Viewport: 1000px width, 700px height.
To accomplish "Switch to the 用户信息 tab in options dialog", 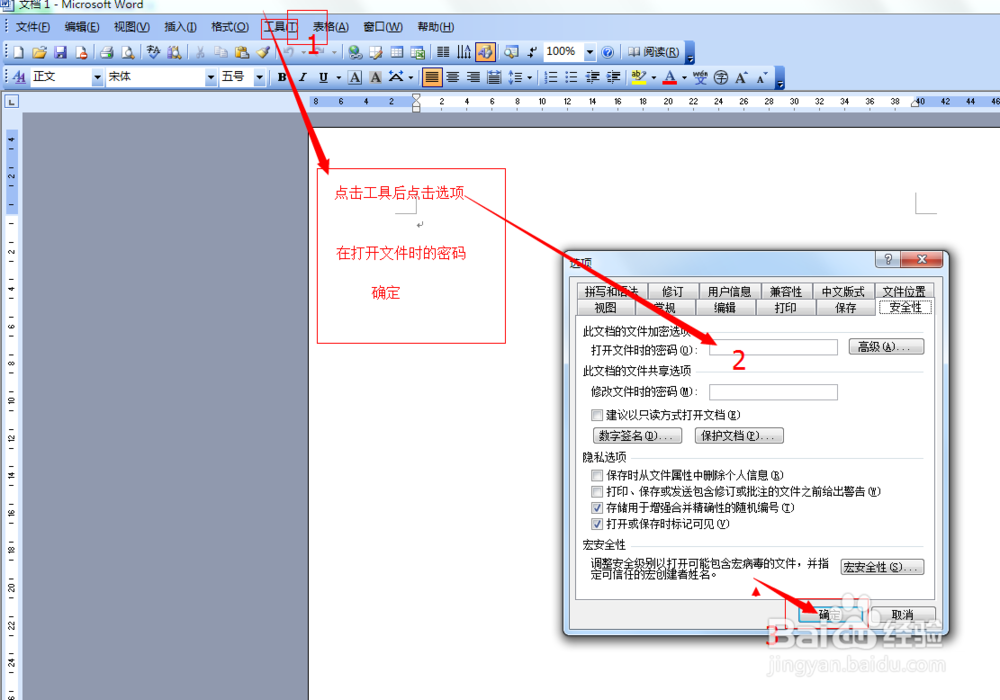I will 729,291.
